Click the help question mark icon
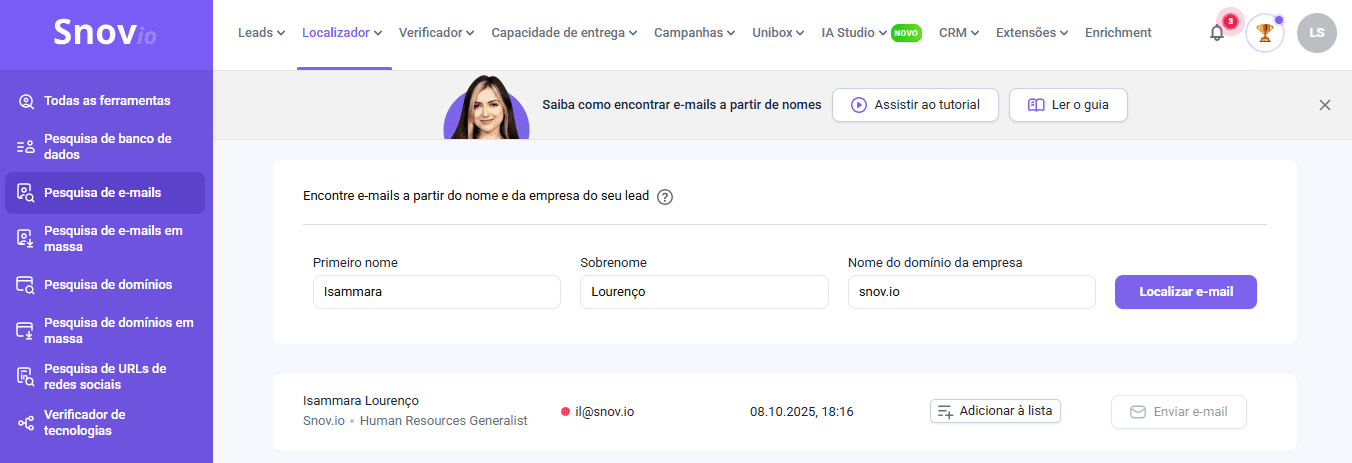The height and width of the screenshot is (463, 1352). (665, 197)
